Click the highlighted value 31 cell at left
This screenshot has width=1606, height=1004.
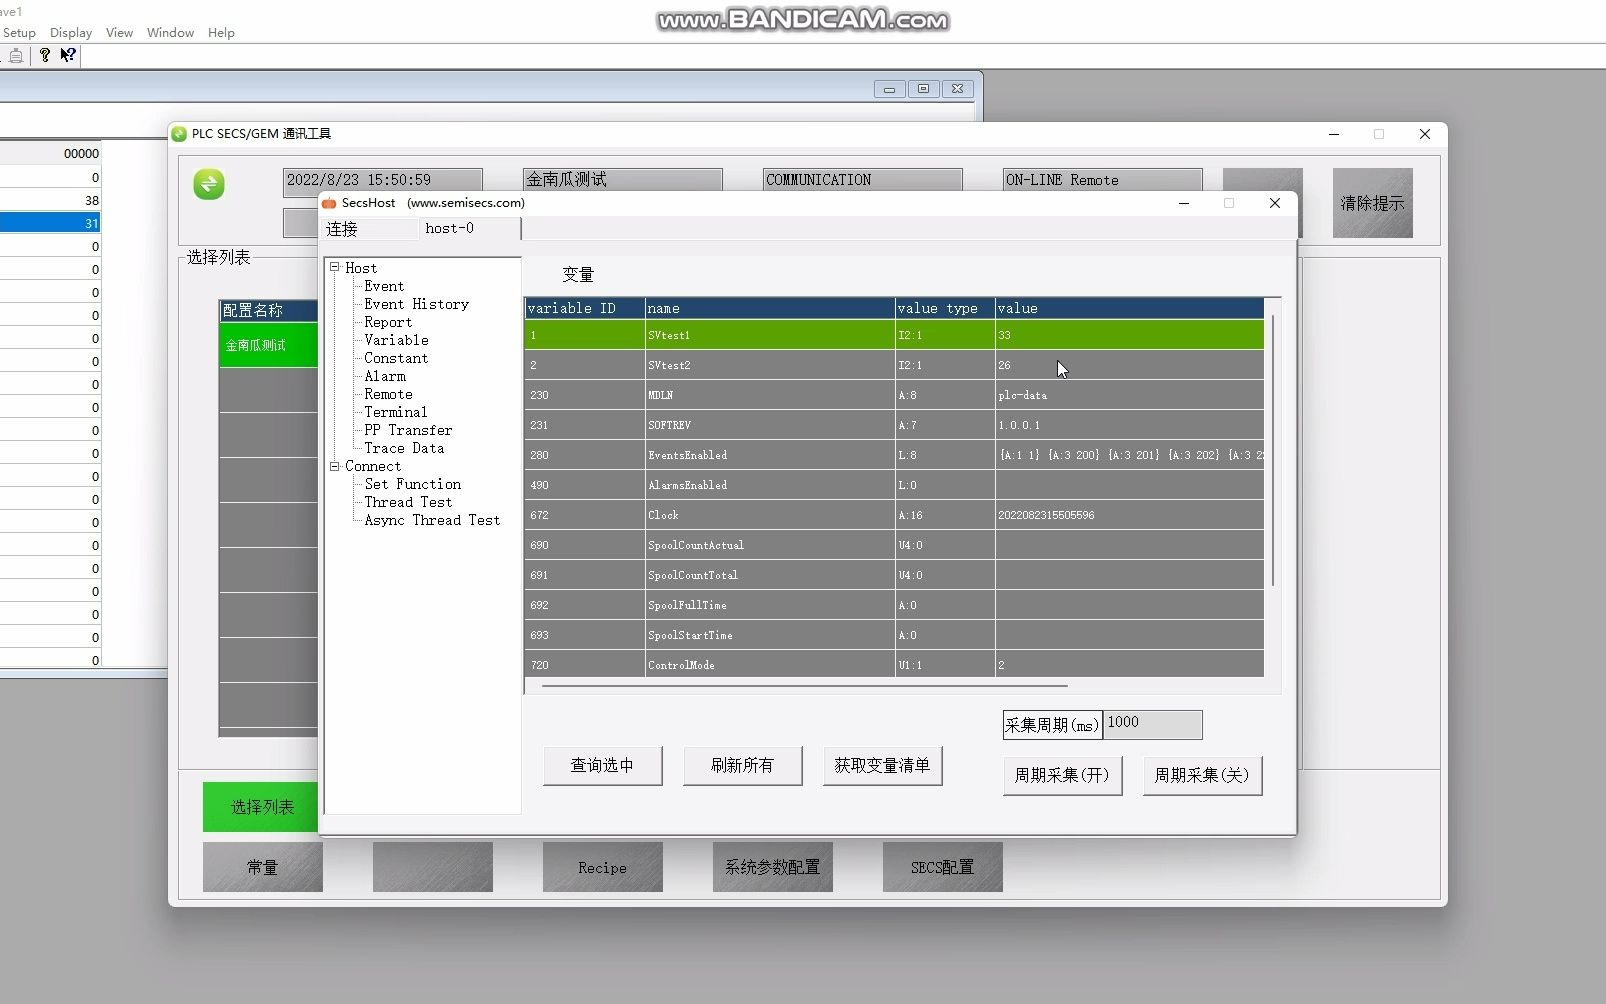tap(50, 223)
